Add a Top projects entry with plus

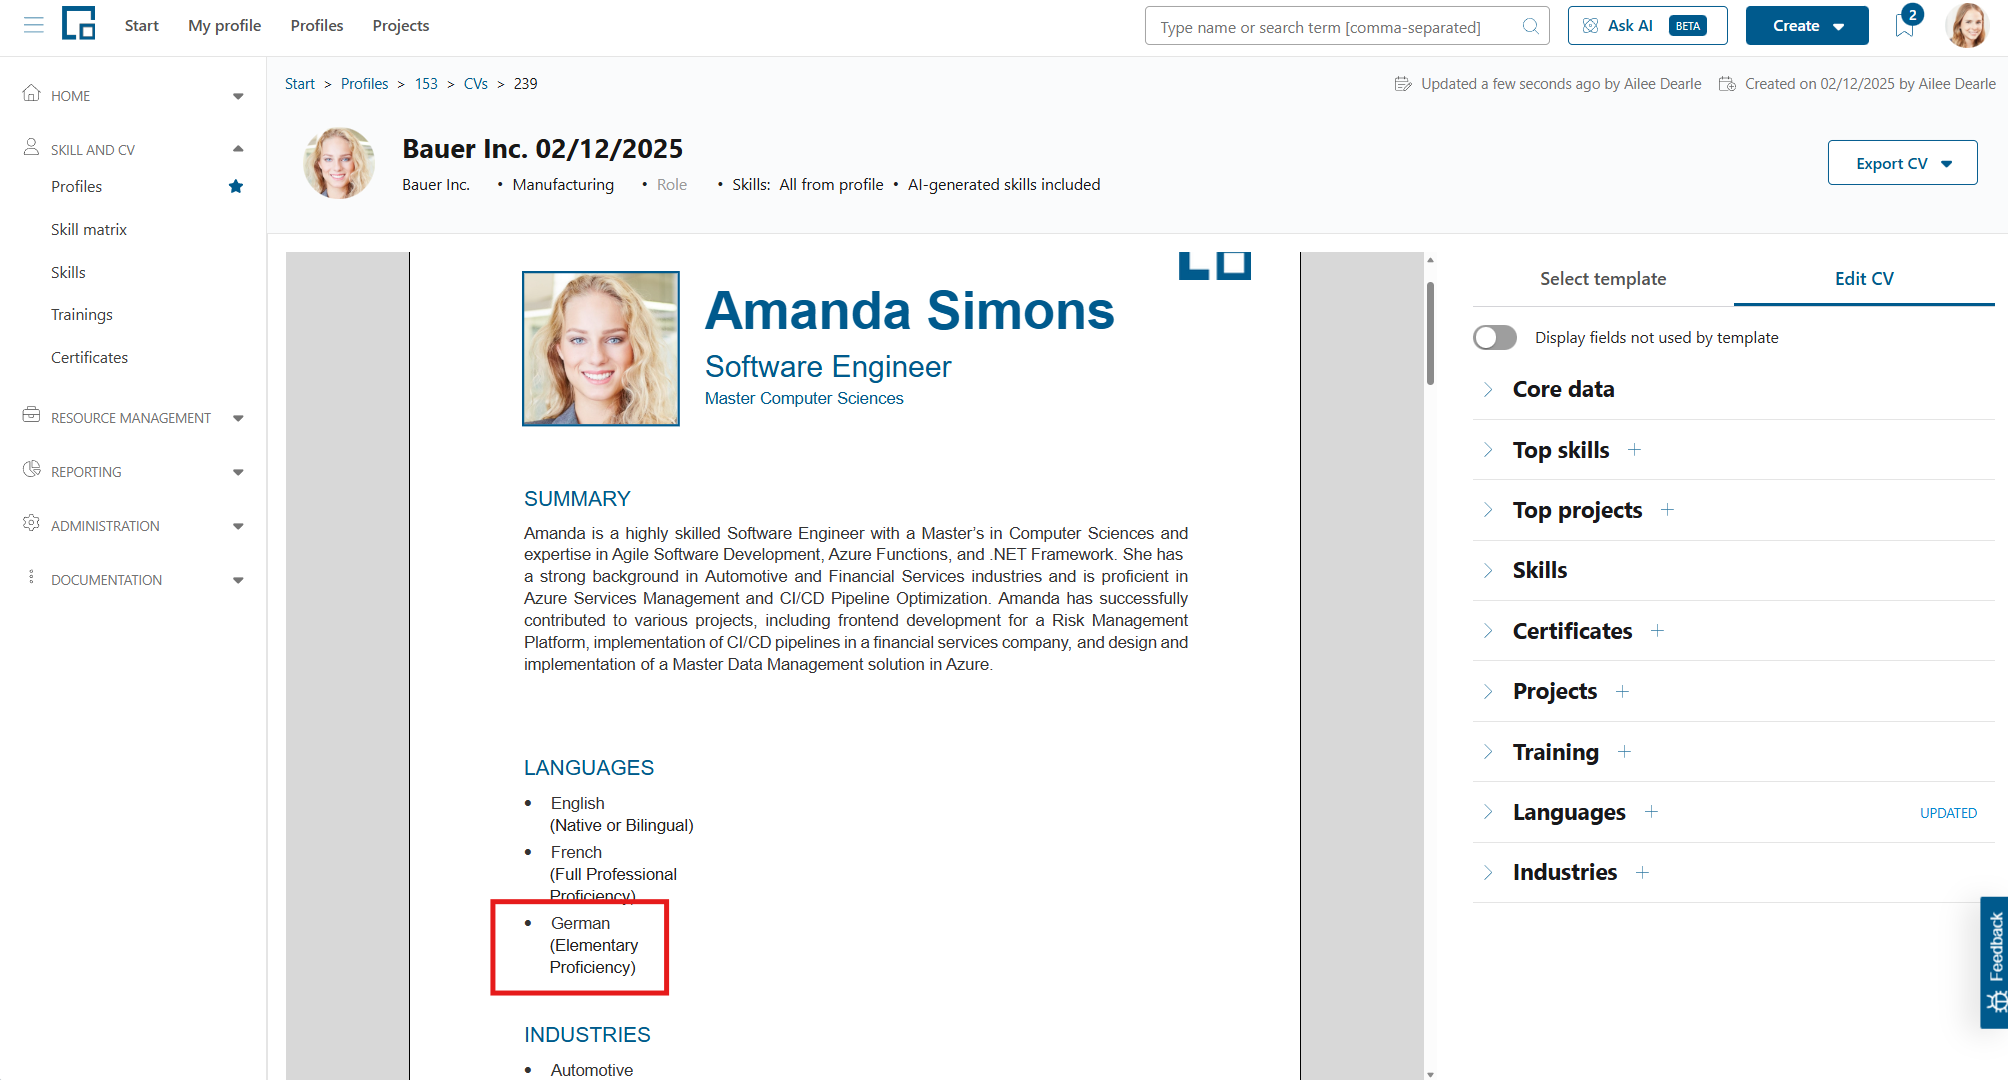click(x=1667, y=510)
